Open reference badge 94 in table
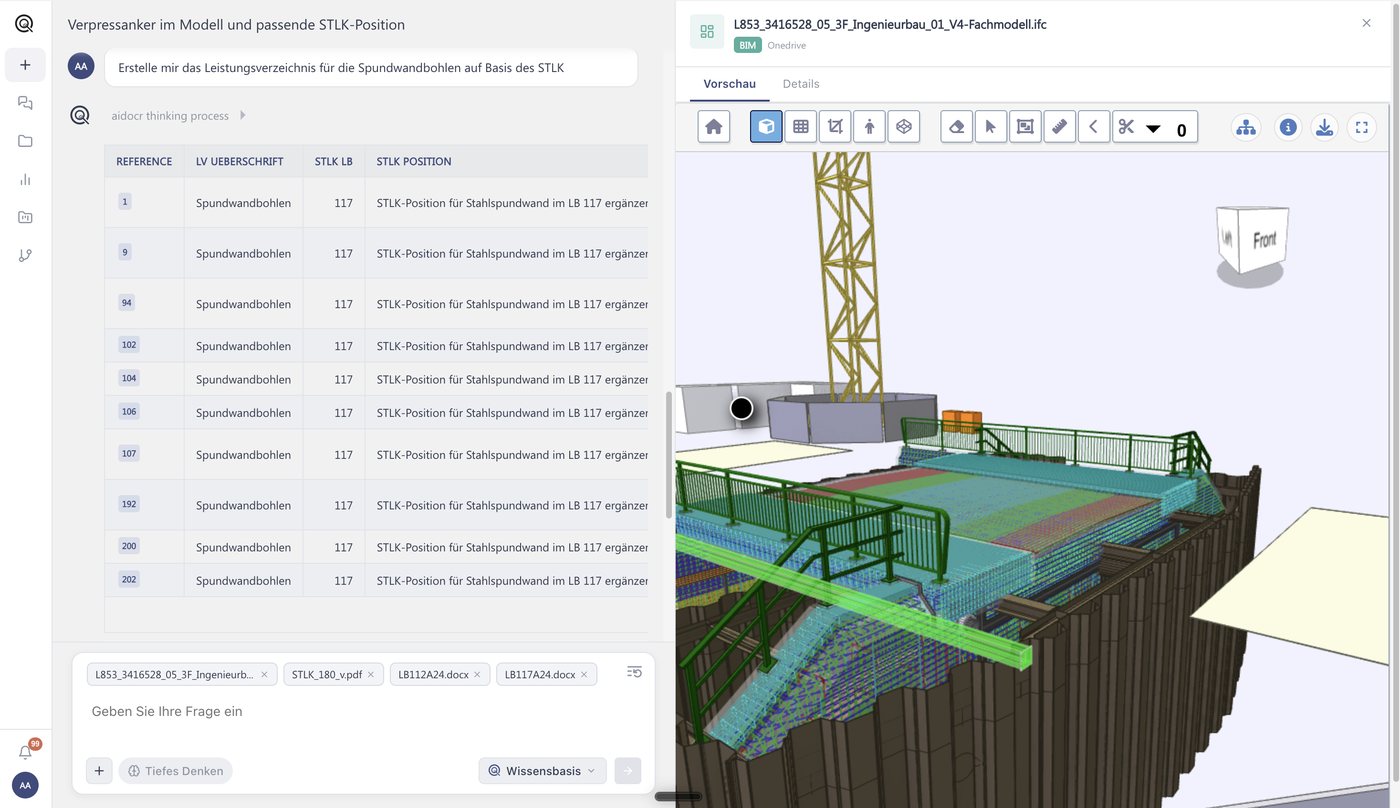The image size is (1400, 808). 127,303
